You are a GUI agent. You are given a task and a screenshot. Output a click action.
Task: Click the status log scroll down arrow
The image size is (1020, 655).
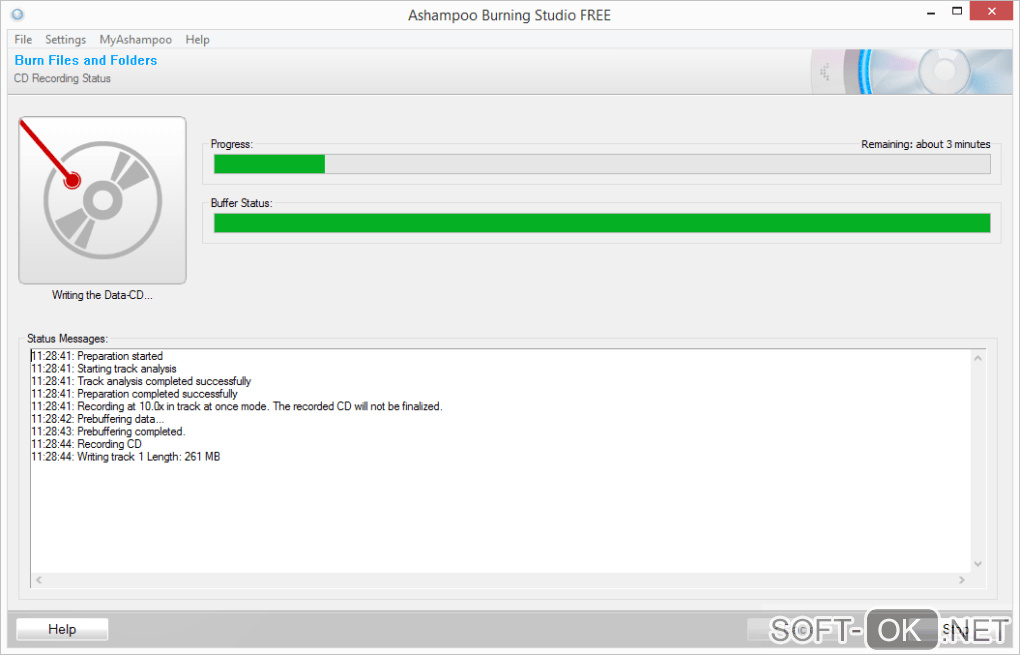coord(977,563)
